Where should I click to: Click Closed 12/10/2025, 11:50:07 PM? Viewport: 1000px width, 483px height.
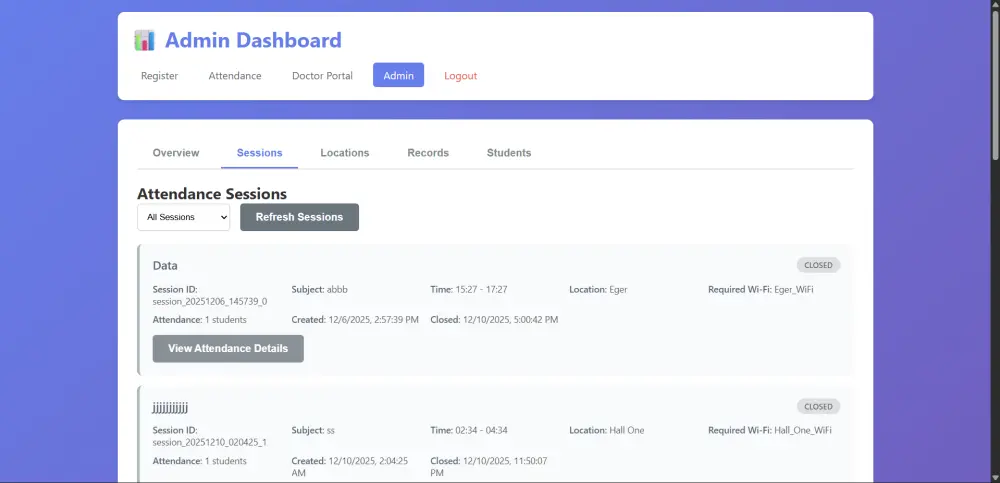point(489,466)
